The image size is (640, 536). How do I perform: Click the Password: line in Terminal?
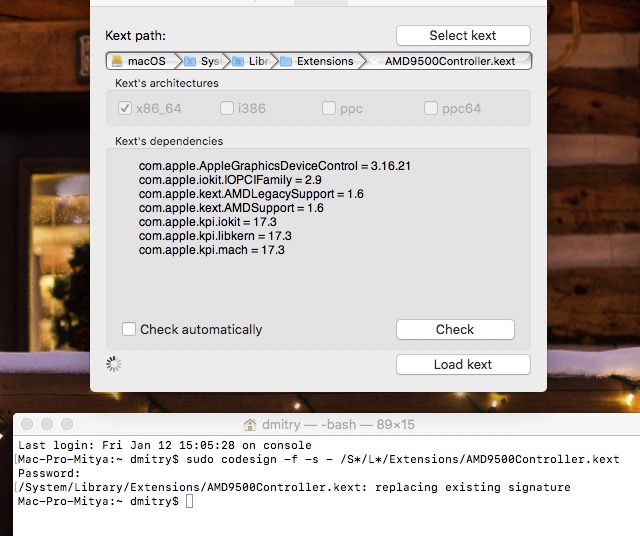pyautogui.click(x=49, y=473)
